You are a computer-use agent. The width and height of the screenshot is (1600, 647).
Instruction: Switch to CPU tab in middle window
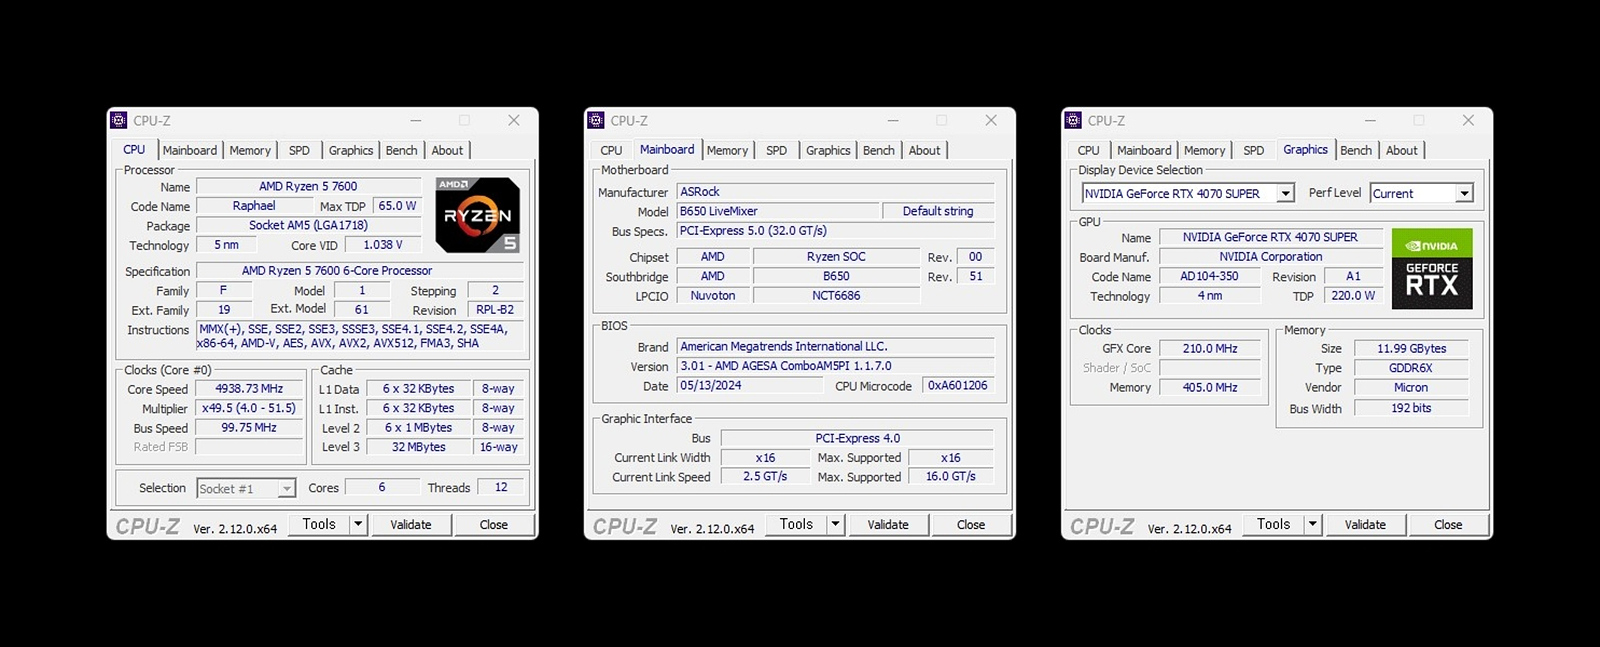click(x=611, y=150)
